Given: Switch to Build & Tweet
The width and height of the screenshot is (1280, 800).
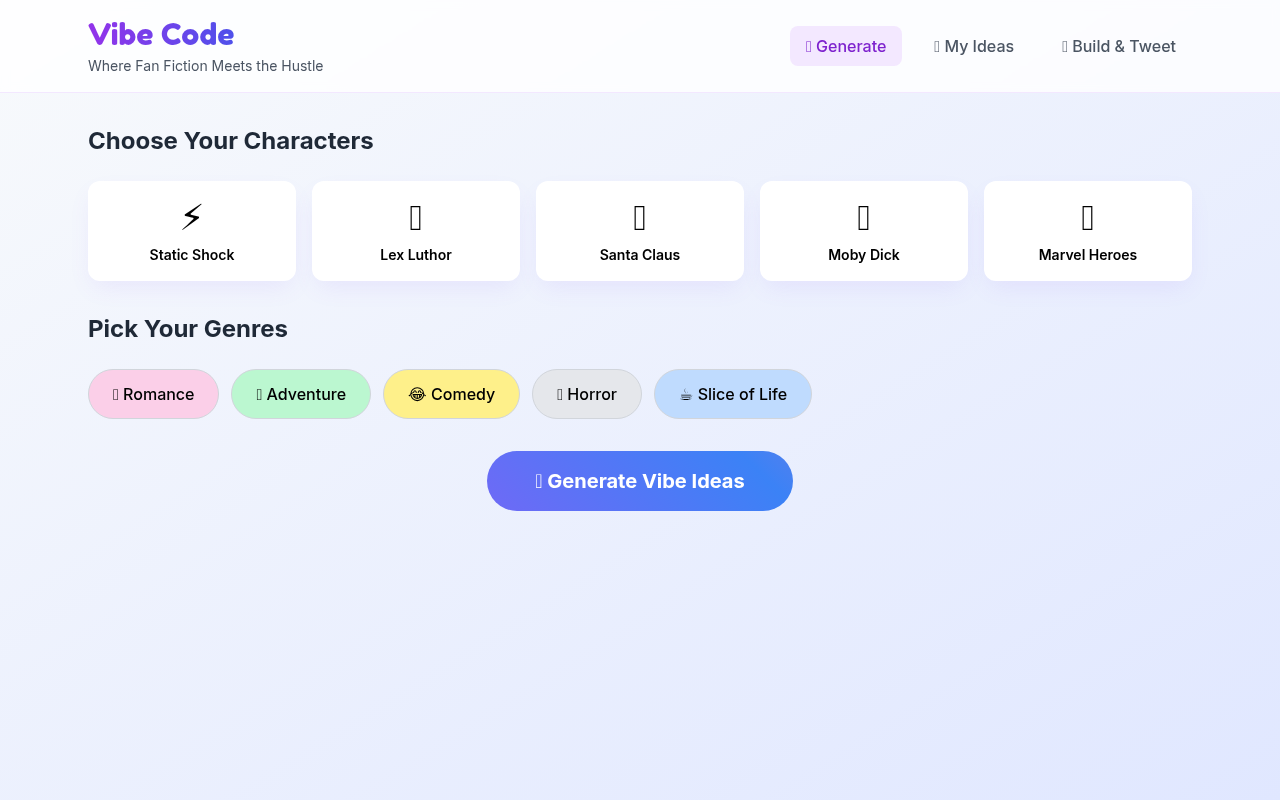Looking at the screenshot, I should (x=1119, y=46).
